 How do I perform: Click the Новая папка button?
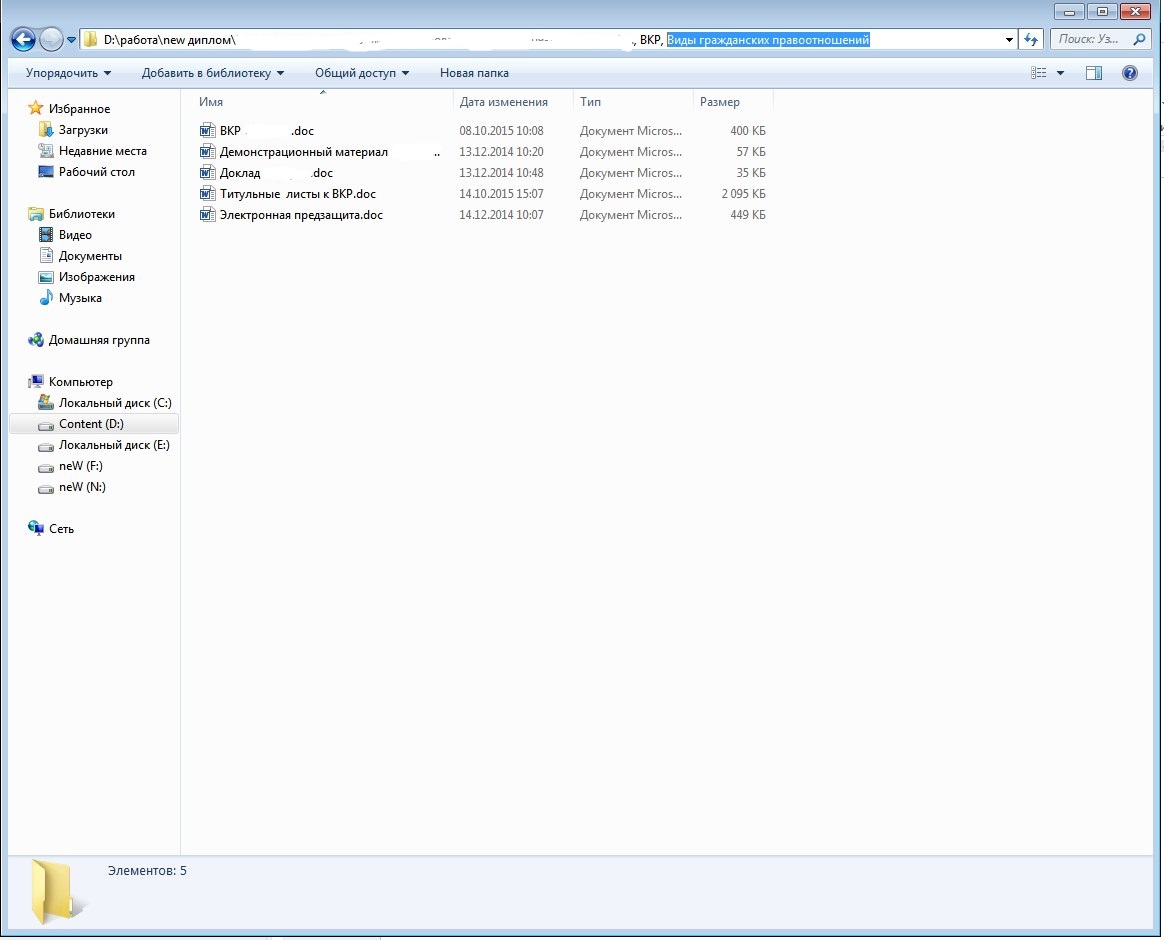click(x=474, y=73)
